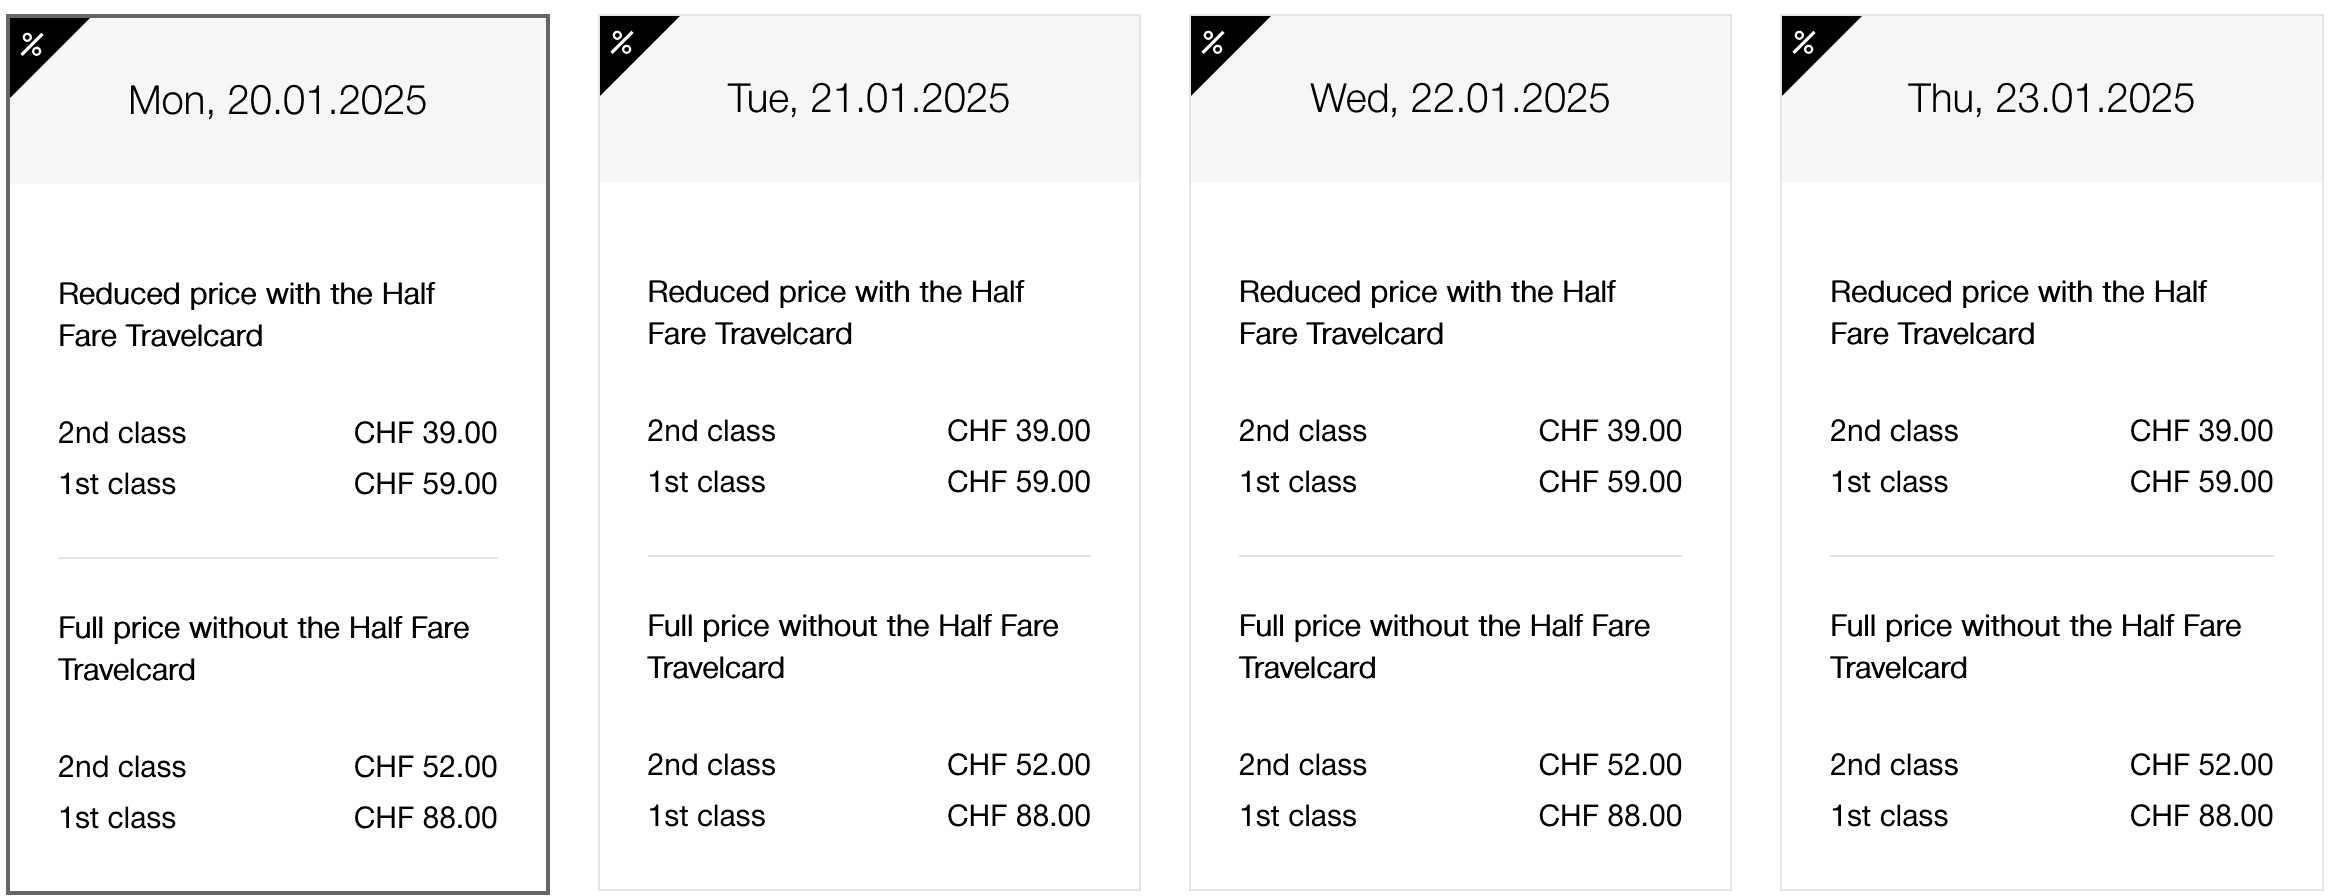Click Monday's reduced 1st class CHF 59.00
Screen dimensions: 2328x896
coord(425,484)
